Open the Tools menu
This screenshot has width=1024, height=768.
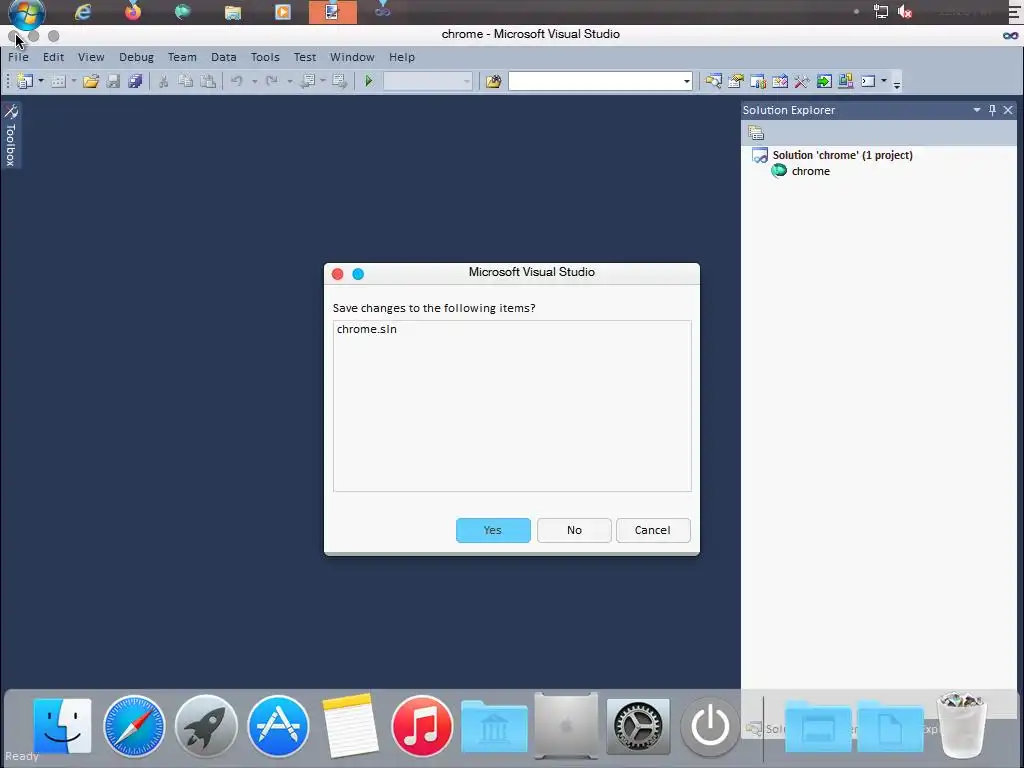265,57
